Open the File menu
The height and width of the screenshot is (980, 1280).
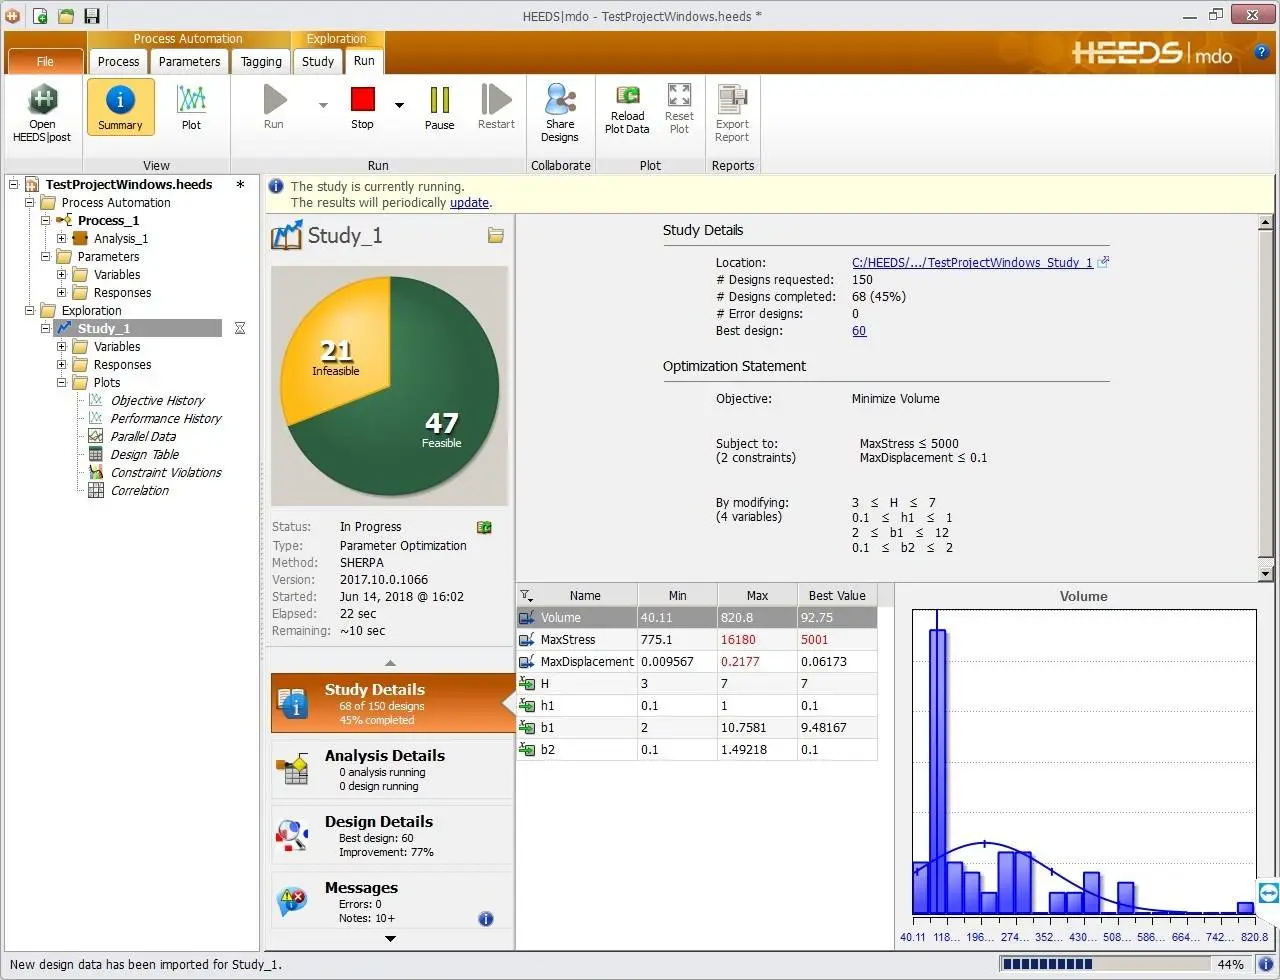click(x=45, y=61)
